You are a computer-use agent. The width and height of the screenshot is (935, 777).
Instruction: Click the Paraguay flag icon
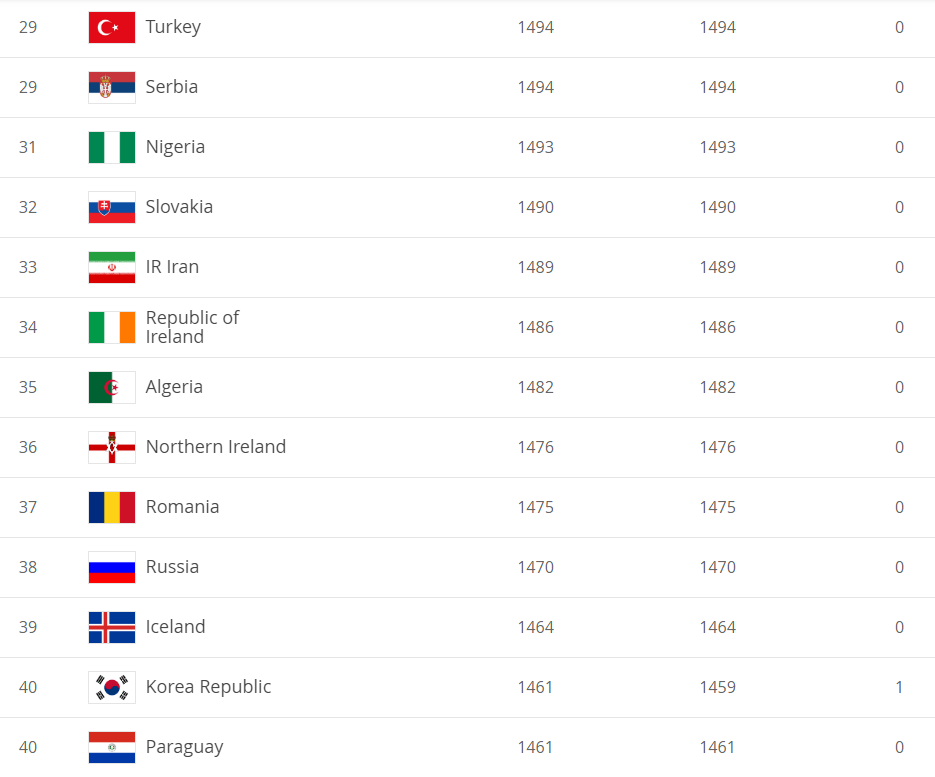[x=111, y=747]
